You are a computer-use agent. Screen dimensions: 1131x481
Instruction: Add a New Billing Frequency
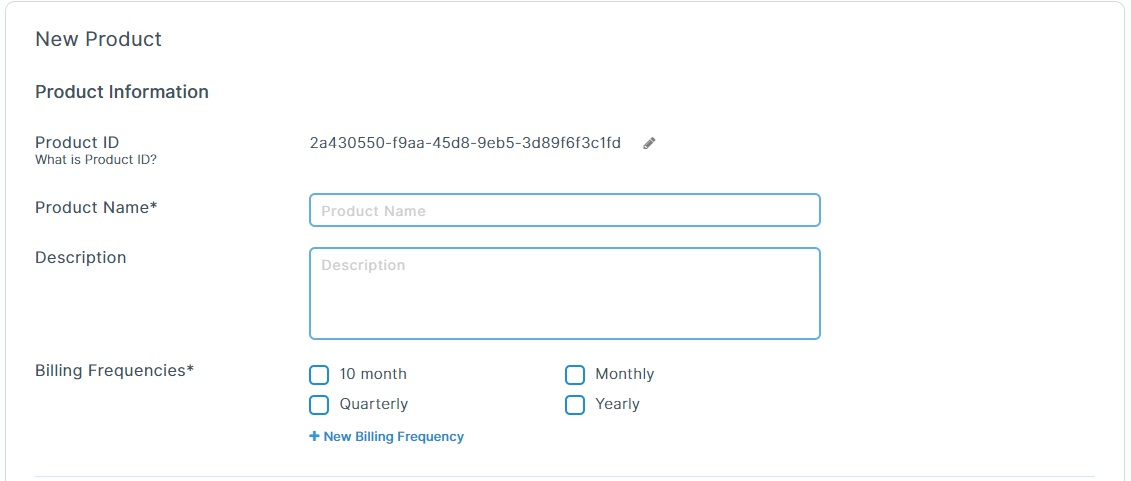387,436
